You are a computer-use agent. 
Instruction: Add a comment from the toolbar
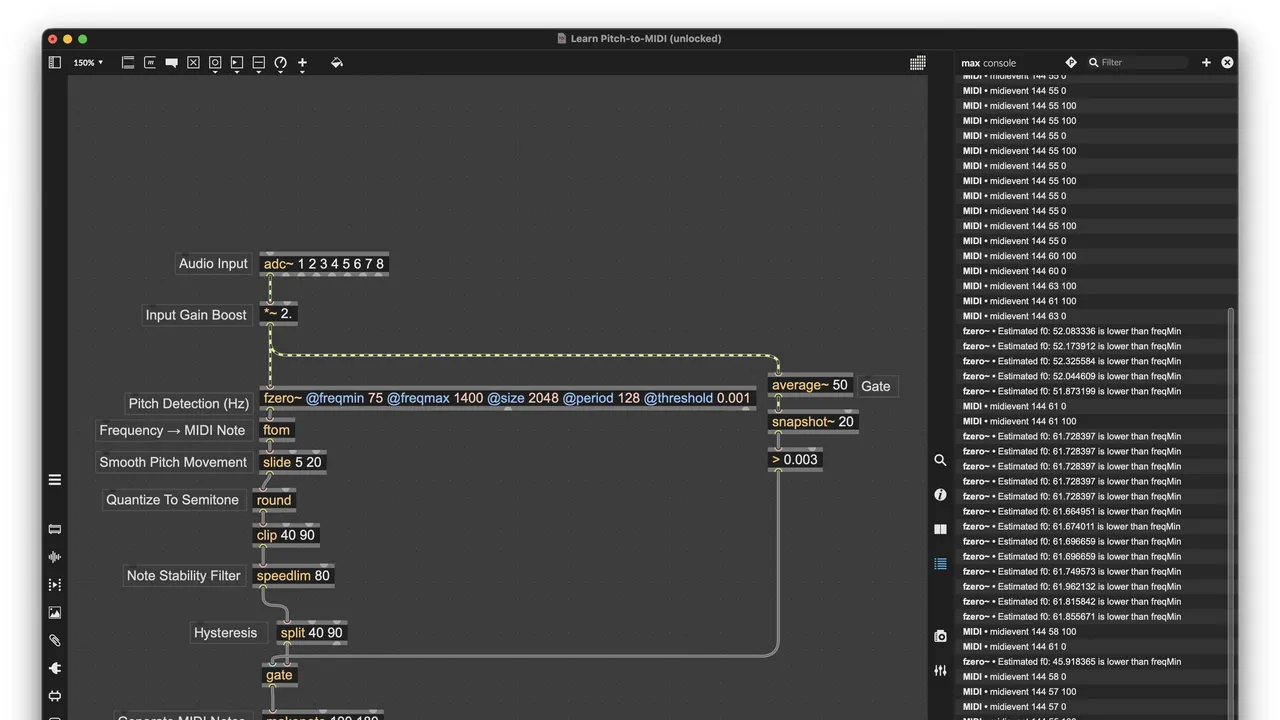pyautogui.click(x=172, y=62)
